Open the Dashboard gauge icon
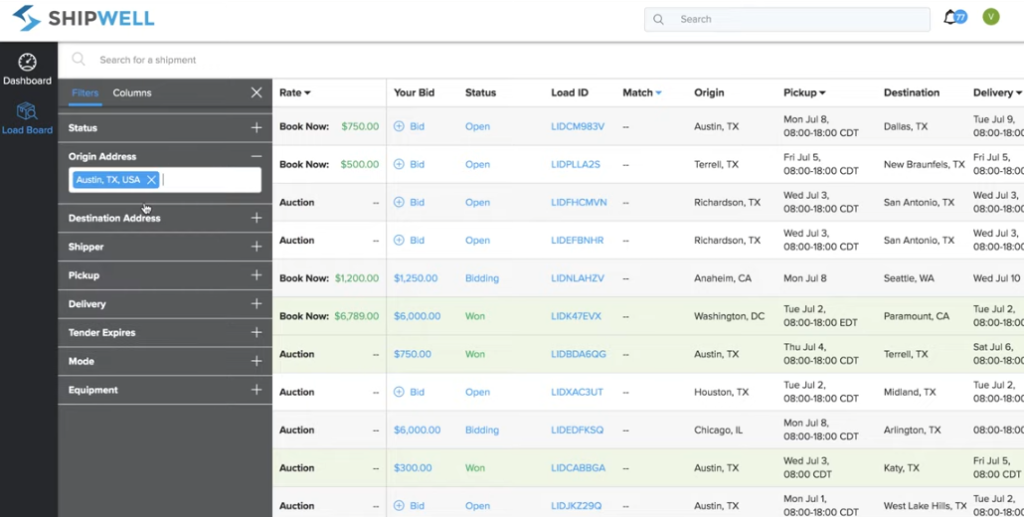The height and width of the screenshot is (517, 1024). pyautogui.click(x=27, y=63)
